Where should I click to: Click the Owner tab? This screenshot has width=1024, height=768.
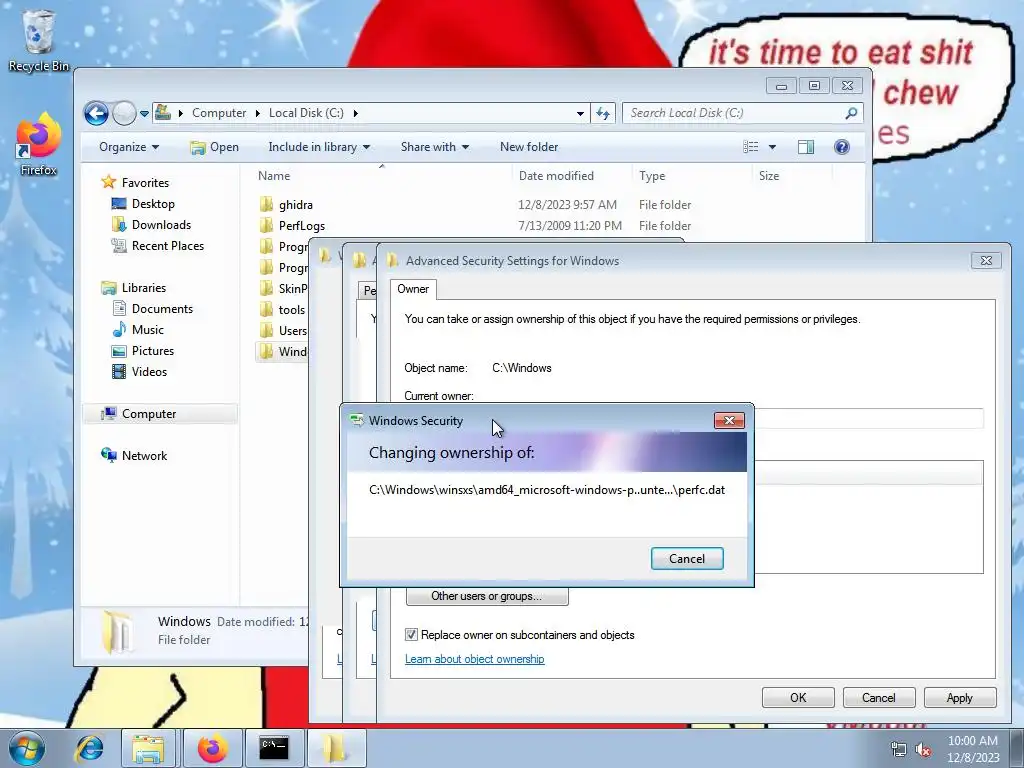click(413, 289)
